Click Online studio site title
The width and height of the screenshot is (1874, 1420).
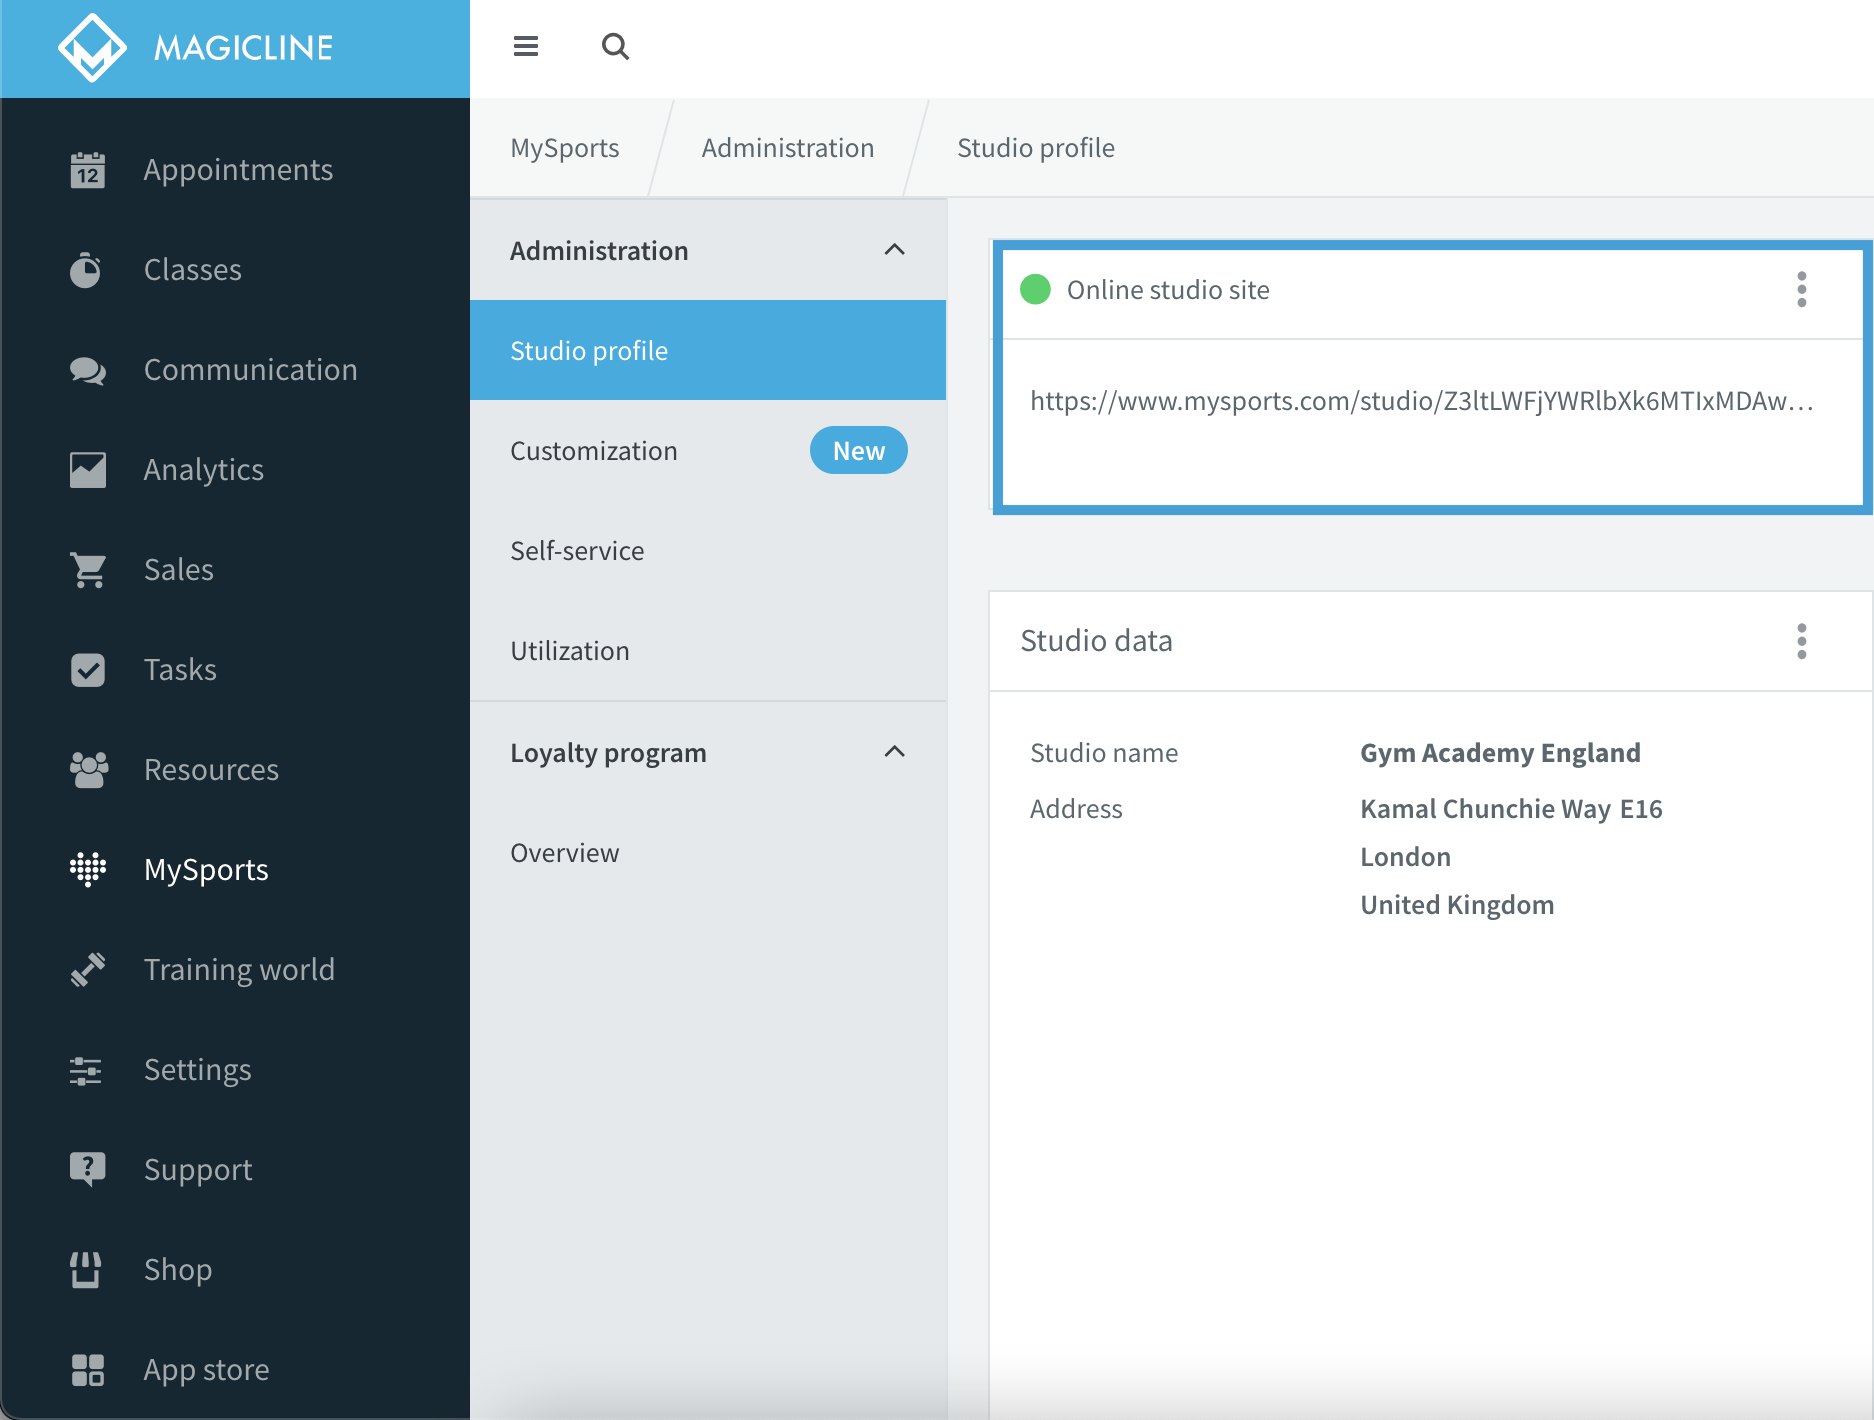(1168, 290)
